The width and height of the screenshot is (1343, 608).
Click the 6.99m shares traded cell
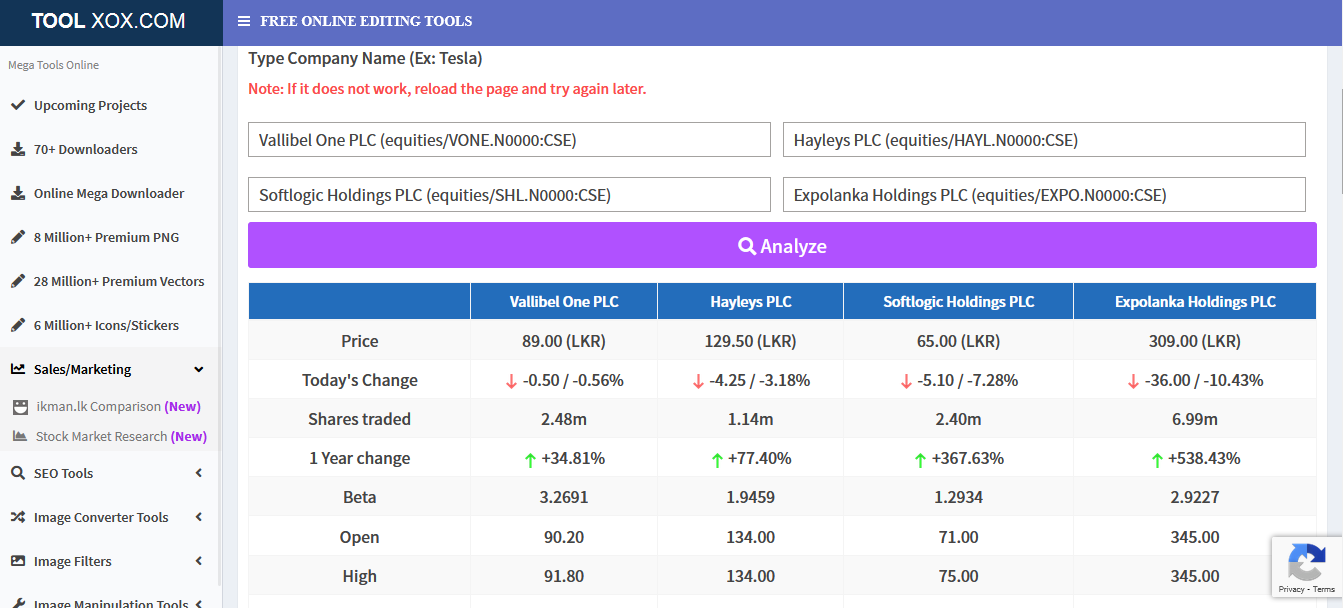pos(1195,419)
